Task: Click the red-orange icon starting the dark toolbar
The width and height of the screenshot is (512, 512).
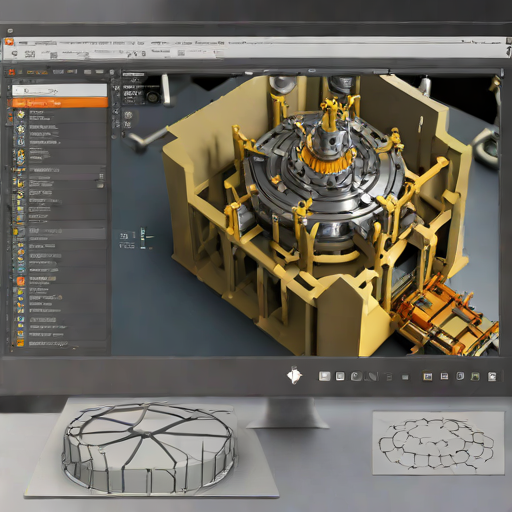Action: pos(12,72)
